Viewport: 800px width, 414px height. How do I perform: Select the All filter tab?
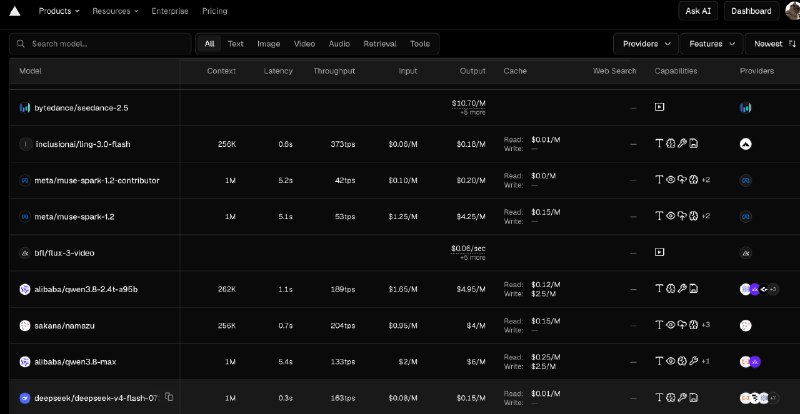(209, 44)
